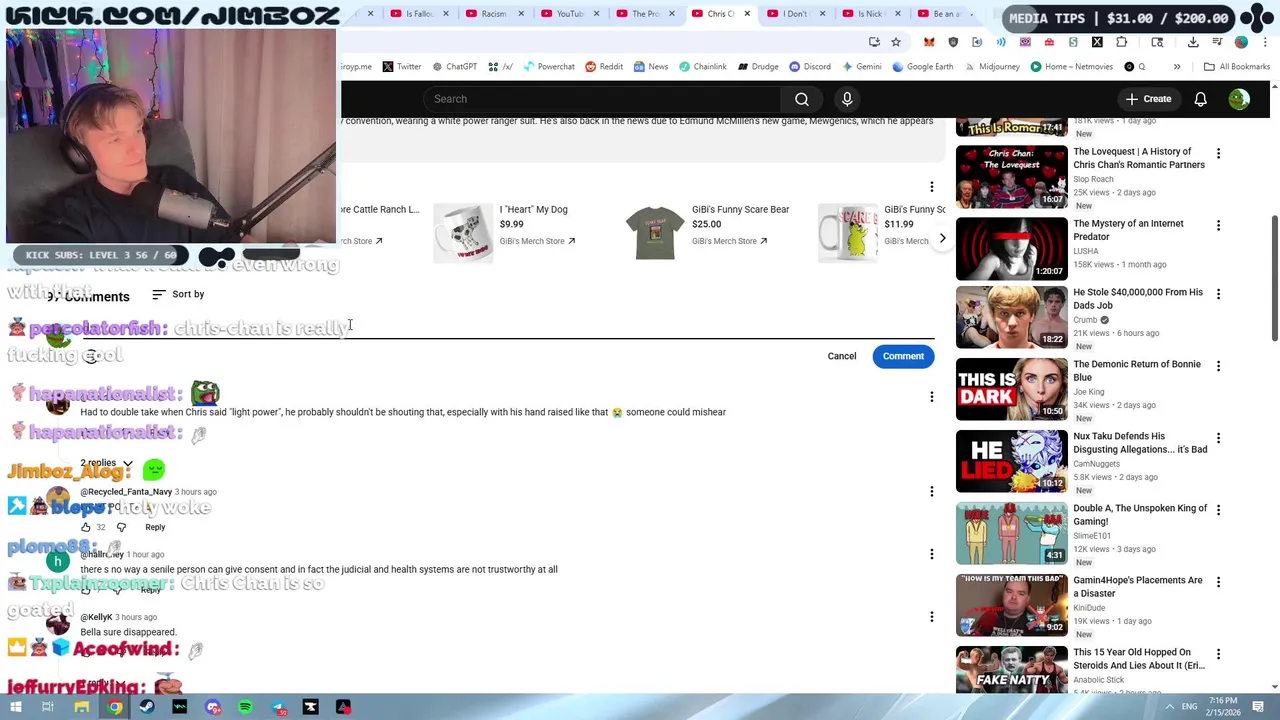1280x720 pixels.
Task: Open Sort by comments dropdown
Action: coord(178,294)
